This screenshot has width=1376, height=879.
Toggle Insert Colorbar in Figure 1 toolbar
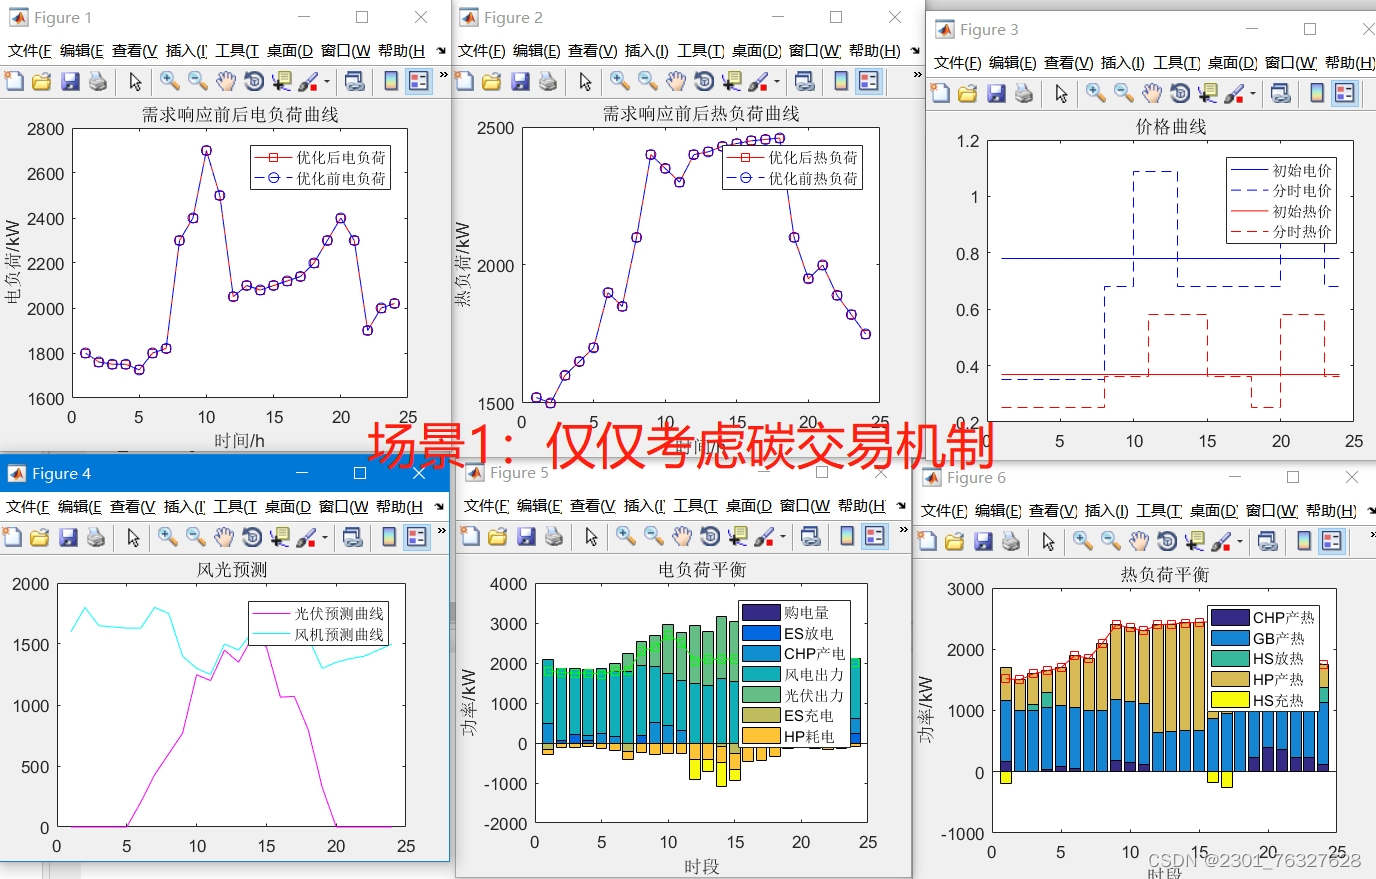(391, 81)
